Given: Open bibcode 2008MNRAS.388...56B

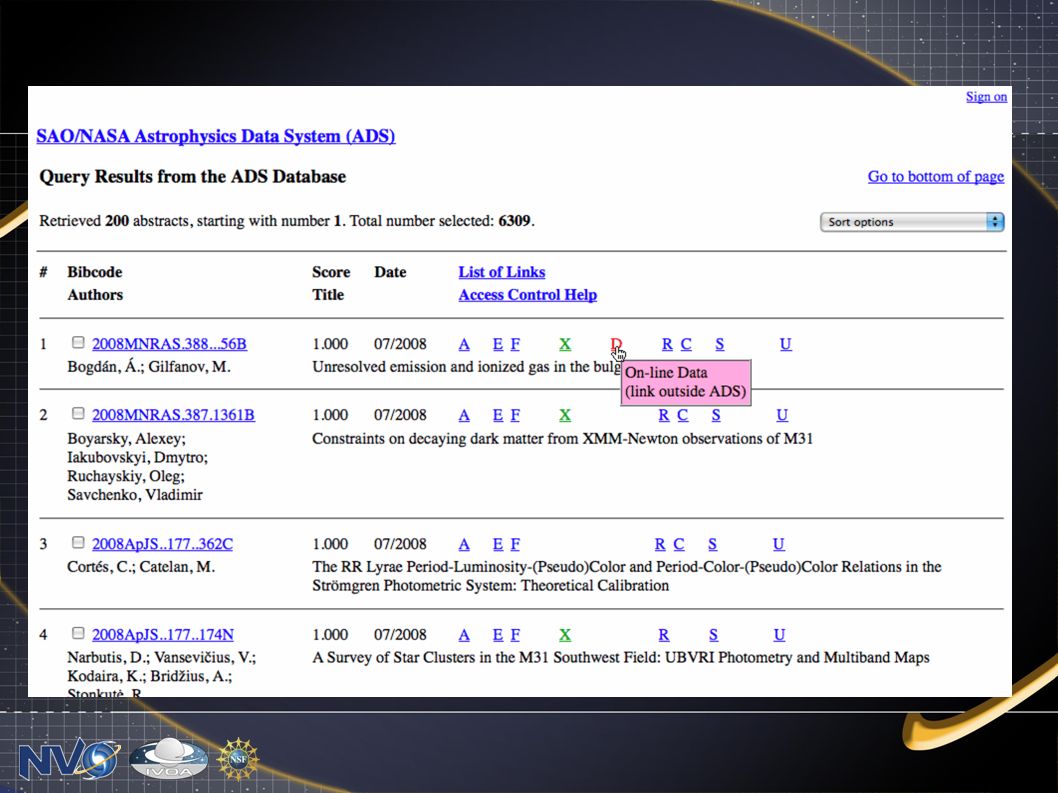Looking at the screenshot, I should (169, 344).
